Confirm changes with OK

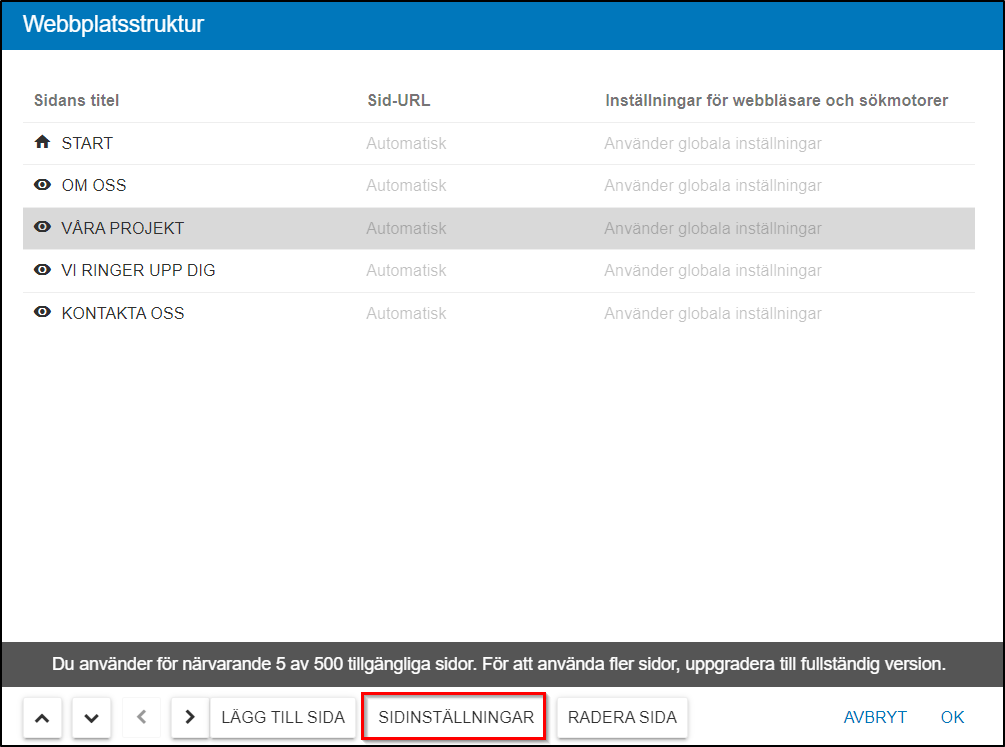point(952,718)
